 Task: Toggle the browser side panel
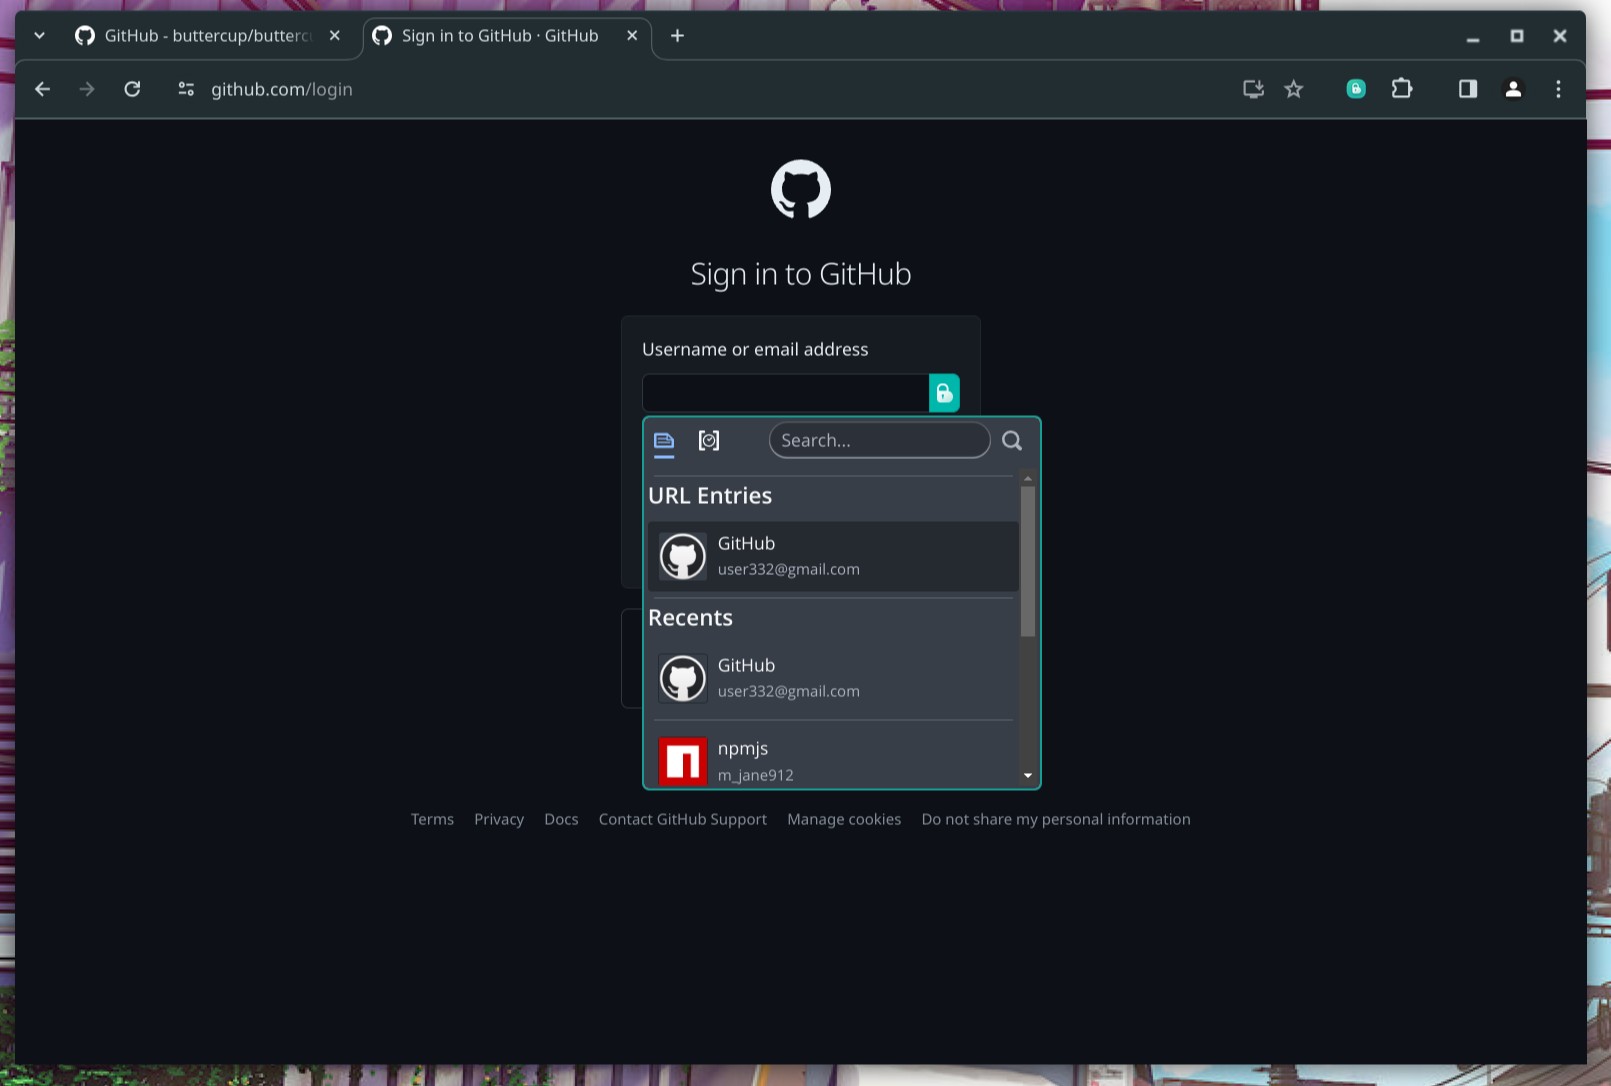tap(1468, 89)
